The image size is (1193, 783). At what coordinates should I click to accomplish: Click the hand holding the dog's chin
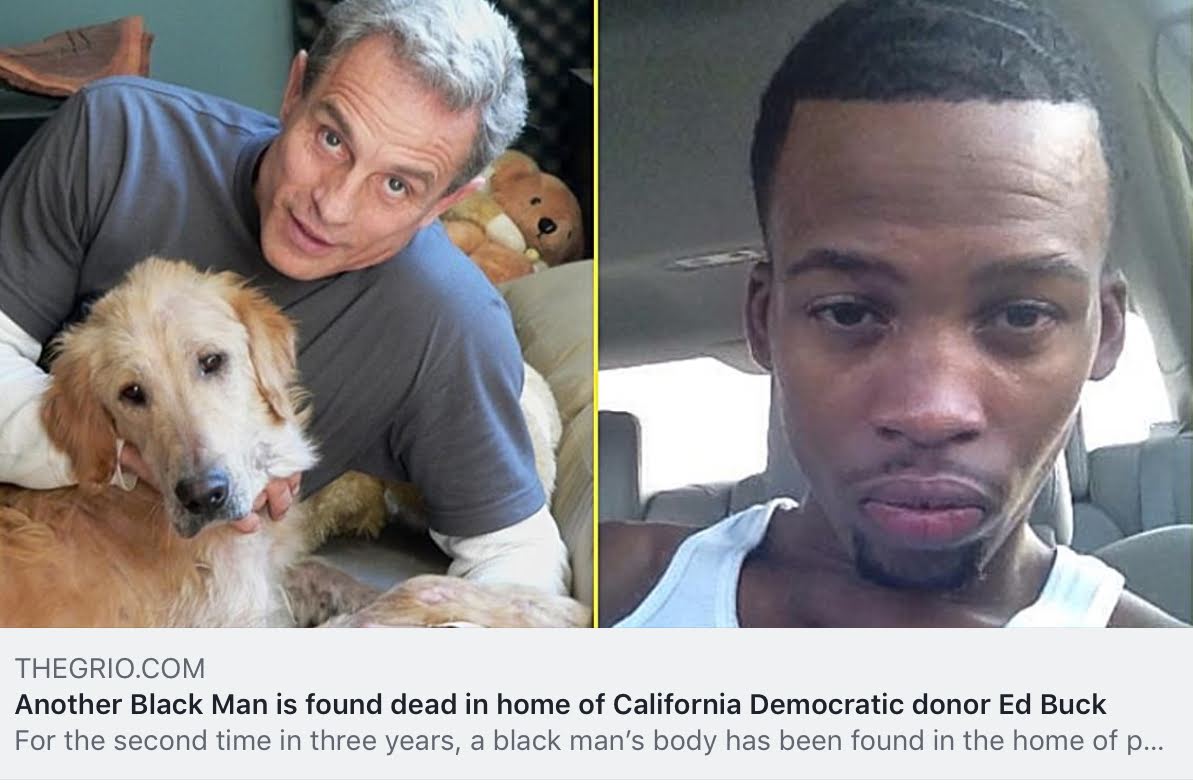point(270,502)
